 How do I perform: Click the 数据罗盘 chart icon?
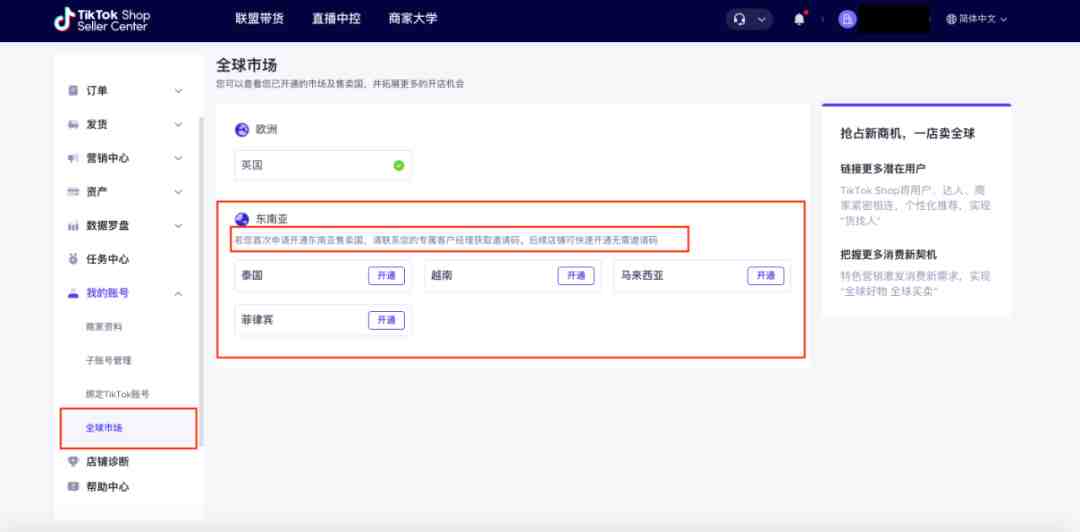tap(73, 225)
